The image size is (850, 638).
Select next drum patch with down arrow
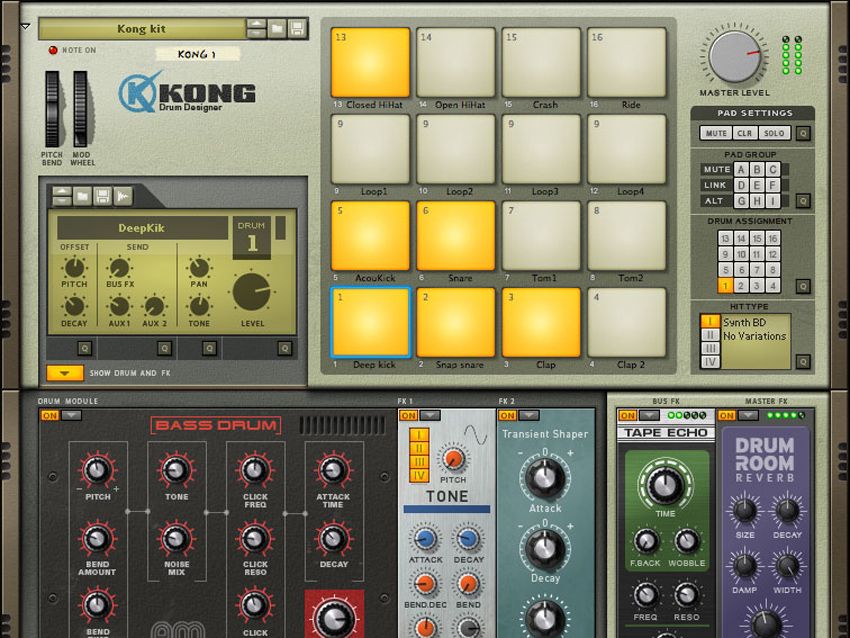tap(62, 201)
